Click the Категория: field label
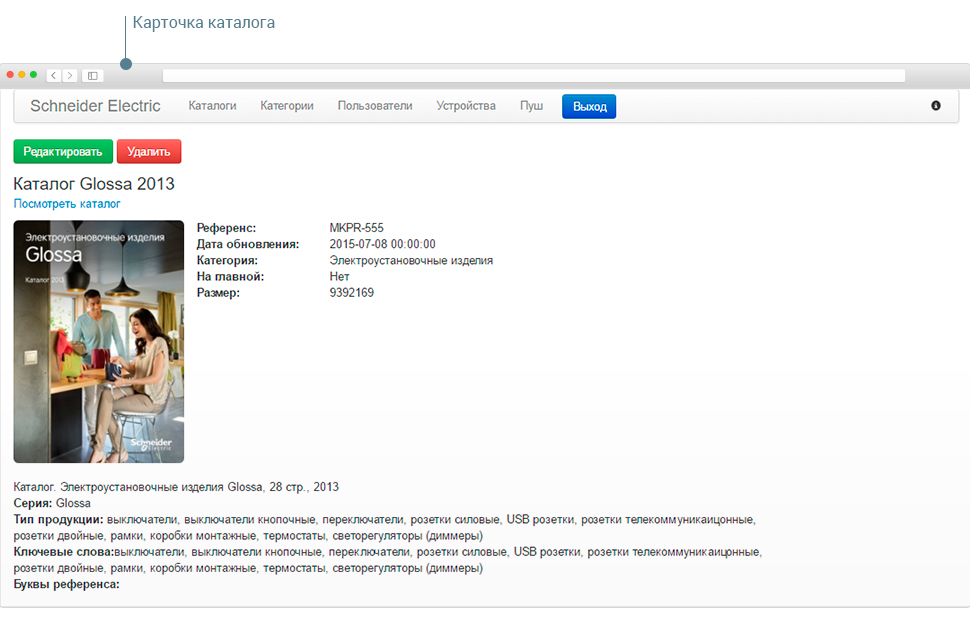 [x=228, y=260]
